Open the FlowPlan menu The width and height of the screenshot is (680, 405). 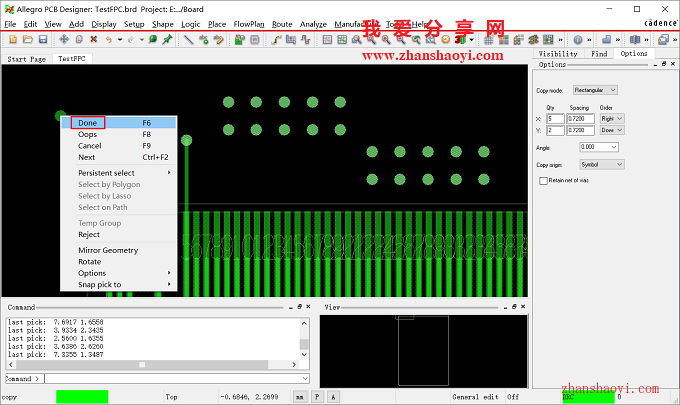[x=248, y=24]
